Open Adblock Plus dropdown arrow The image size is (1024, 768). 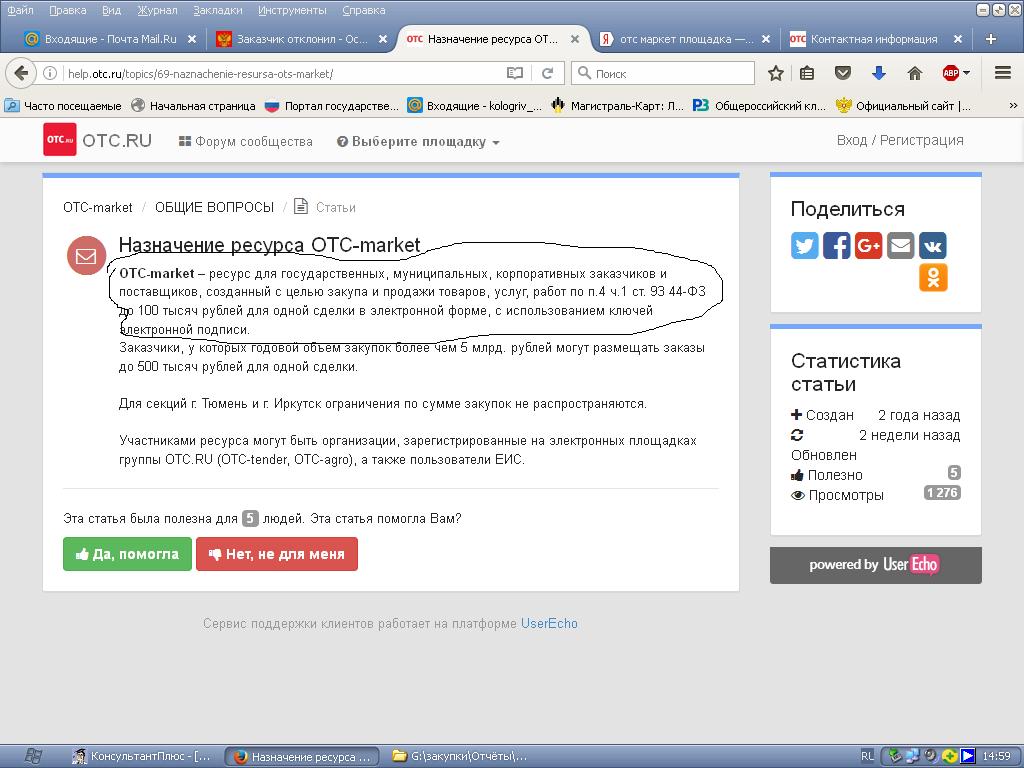(966, 73)
